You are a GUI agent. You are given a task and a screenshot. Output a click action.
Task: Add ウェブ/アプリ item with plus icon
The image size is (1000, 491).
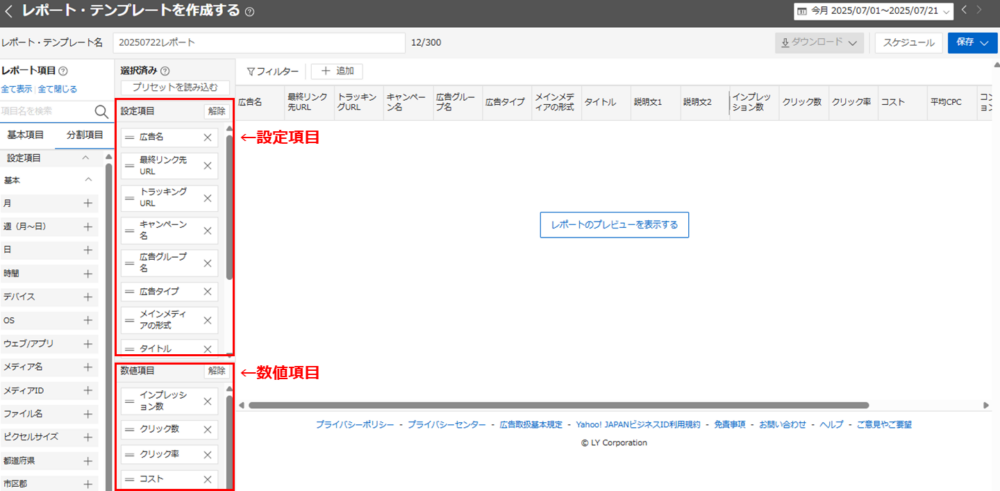point(88,344)
